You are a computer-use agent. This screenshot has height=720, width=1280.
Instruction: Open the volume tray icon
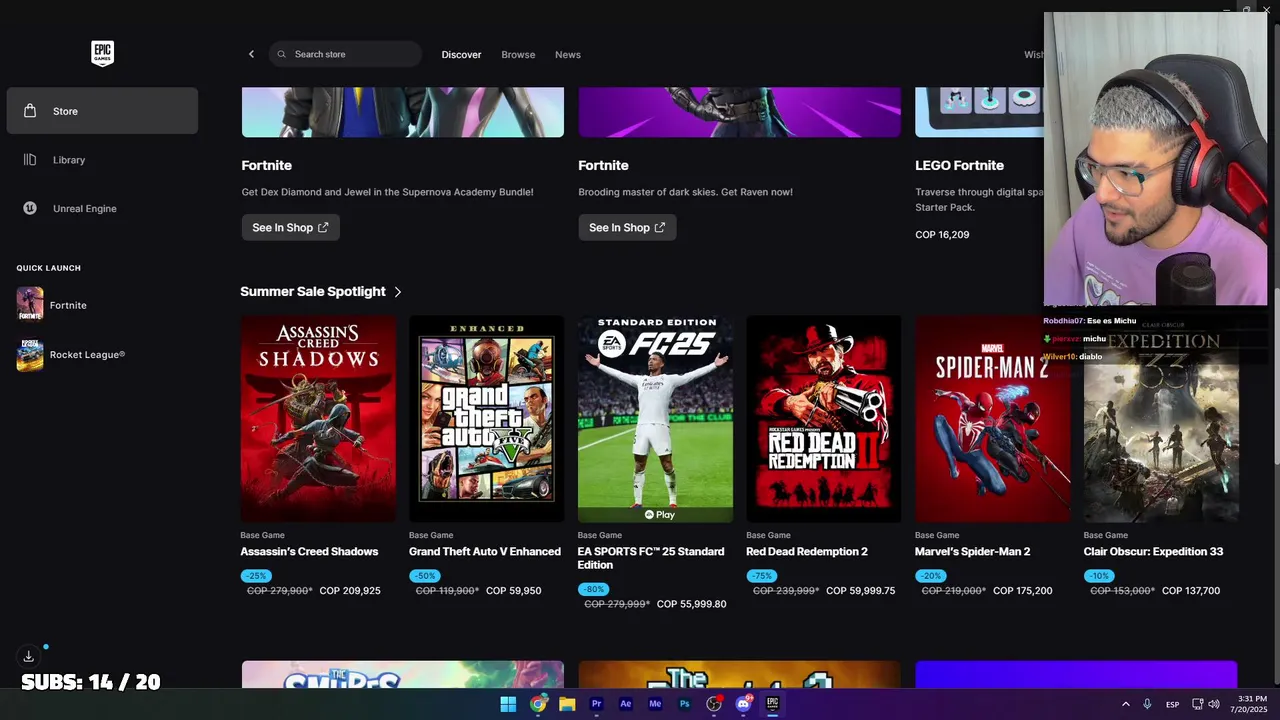(x=1214, y=704)
